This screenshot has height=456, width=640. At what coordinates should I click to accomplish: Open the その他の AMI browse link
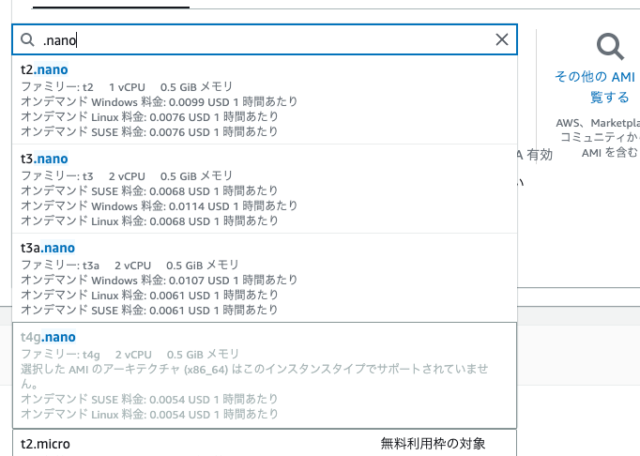click(595, 87)
